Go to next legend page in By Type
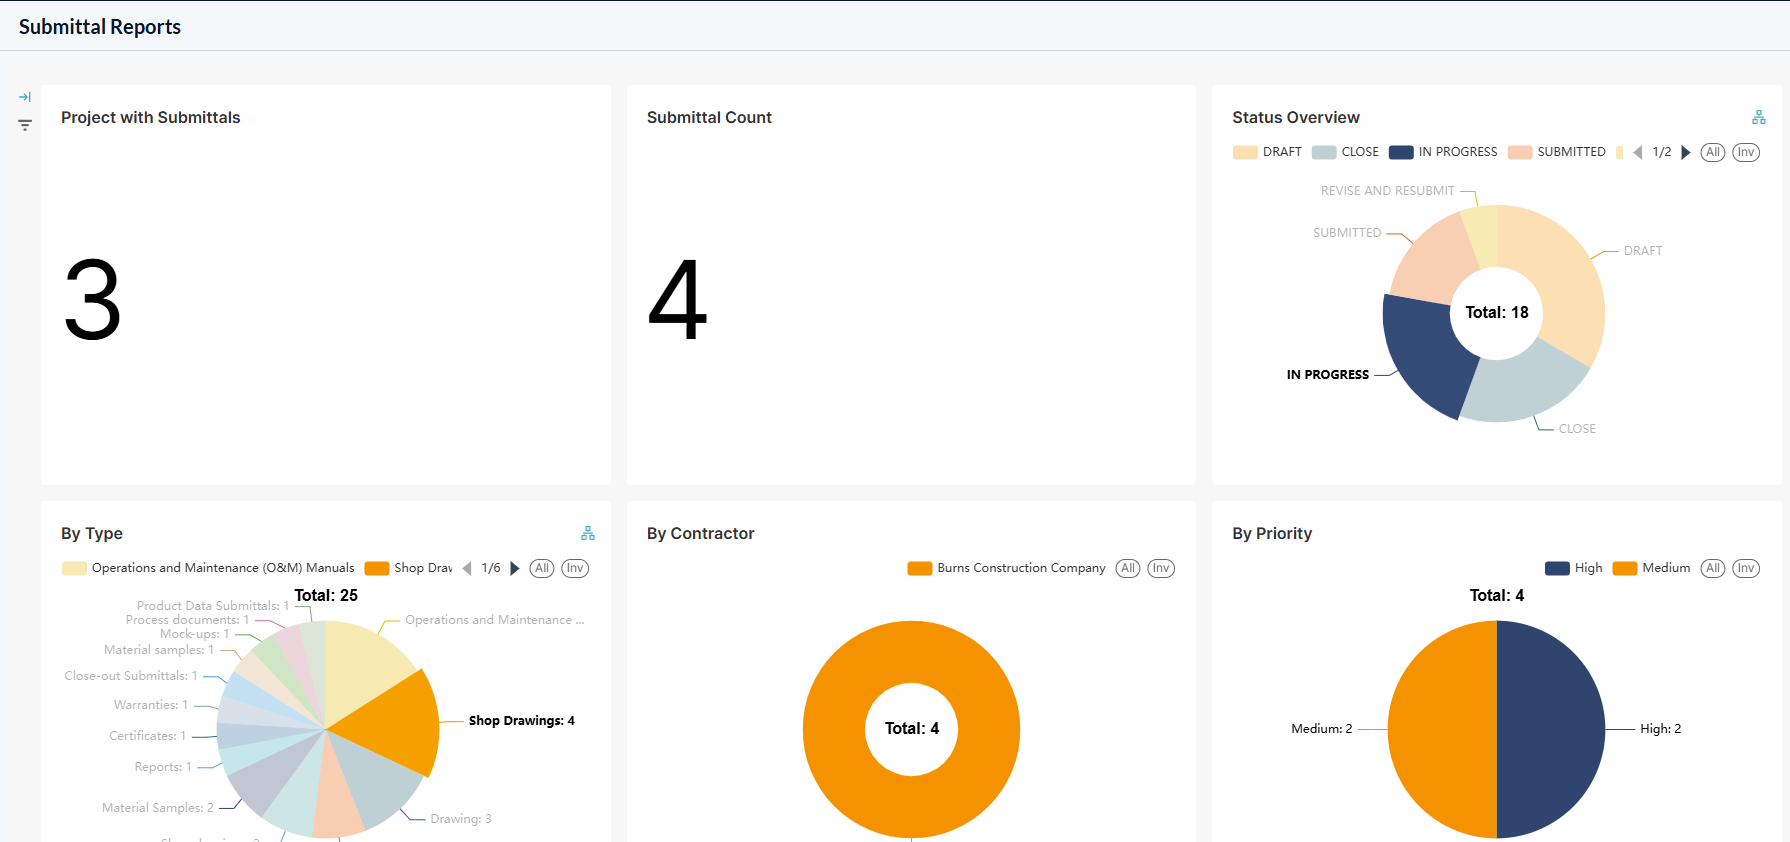 (x=515, y=568)
